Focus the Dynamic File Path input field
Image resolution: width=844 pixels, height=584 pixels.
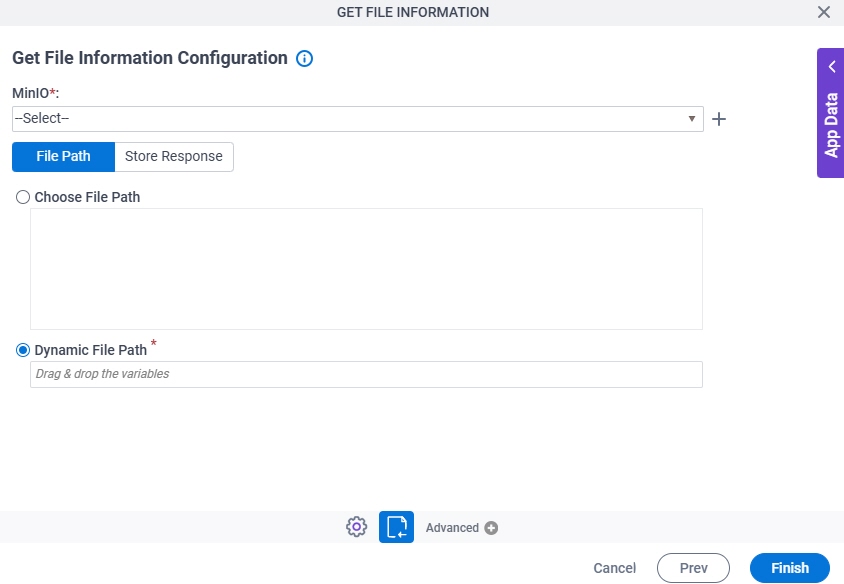click(366, 374)
